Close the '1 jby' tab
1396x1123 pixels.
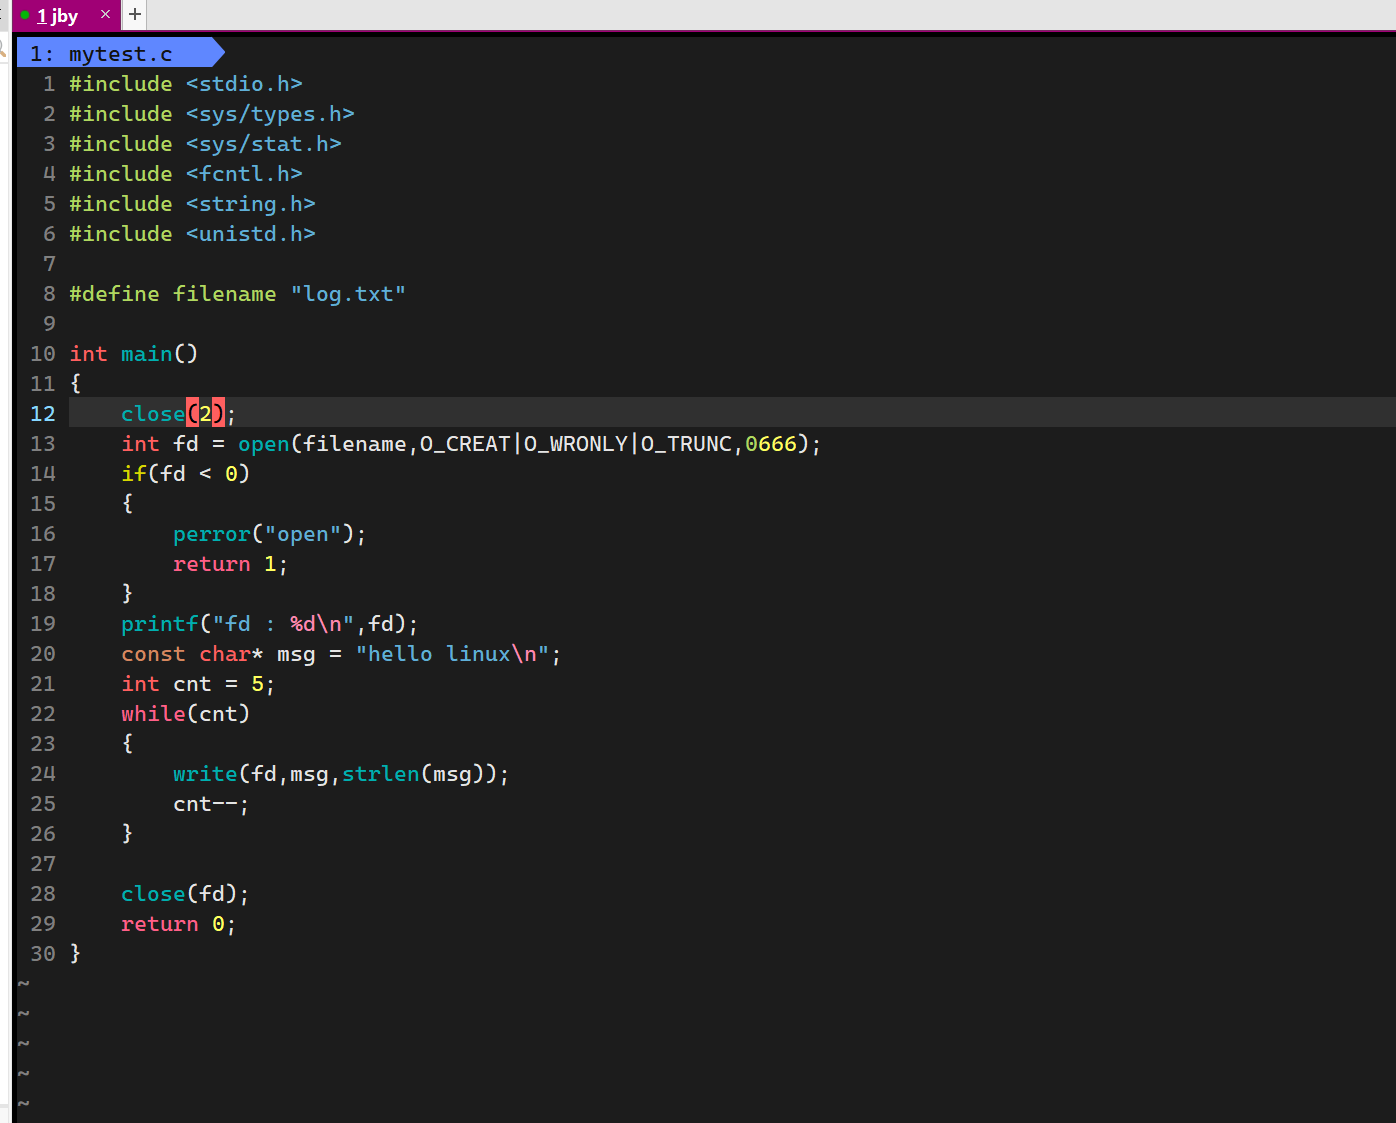(105, 14)
